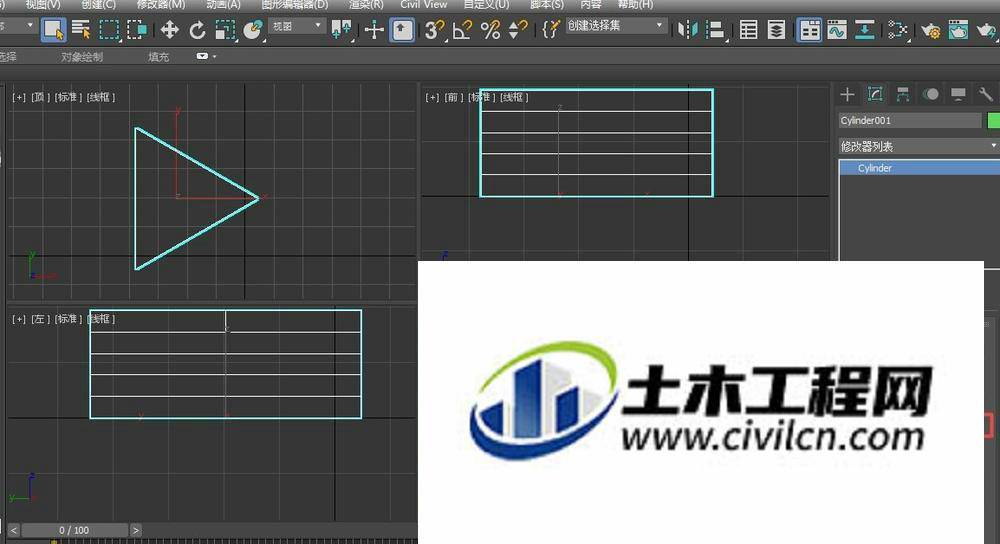1000x544 pixels.
Task: Click the Use Pivot Point Center button
Action: coord(341,30)
